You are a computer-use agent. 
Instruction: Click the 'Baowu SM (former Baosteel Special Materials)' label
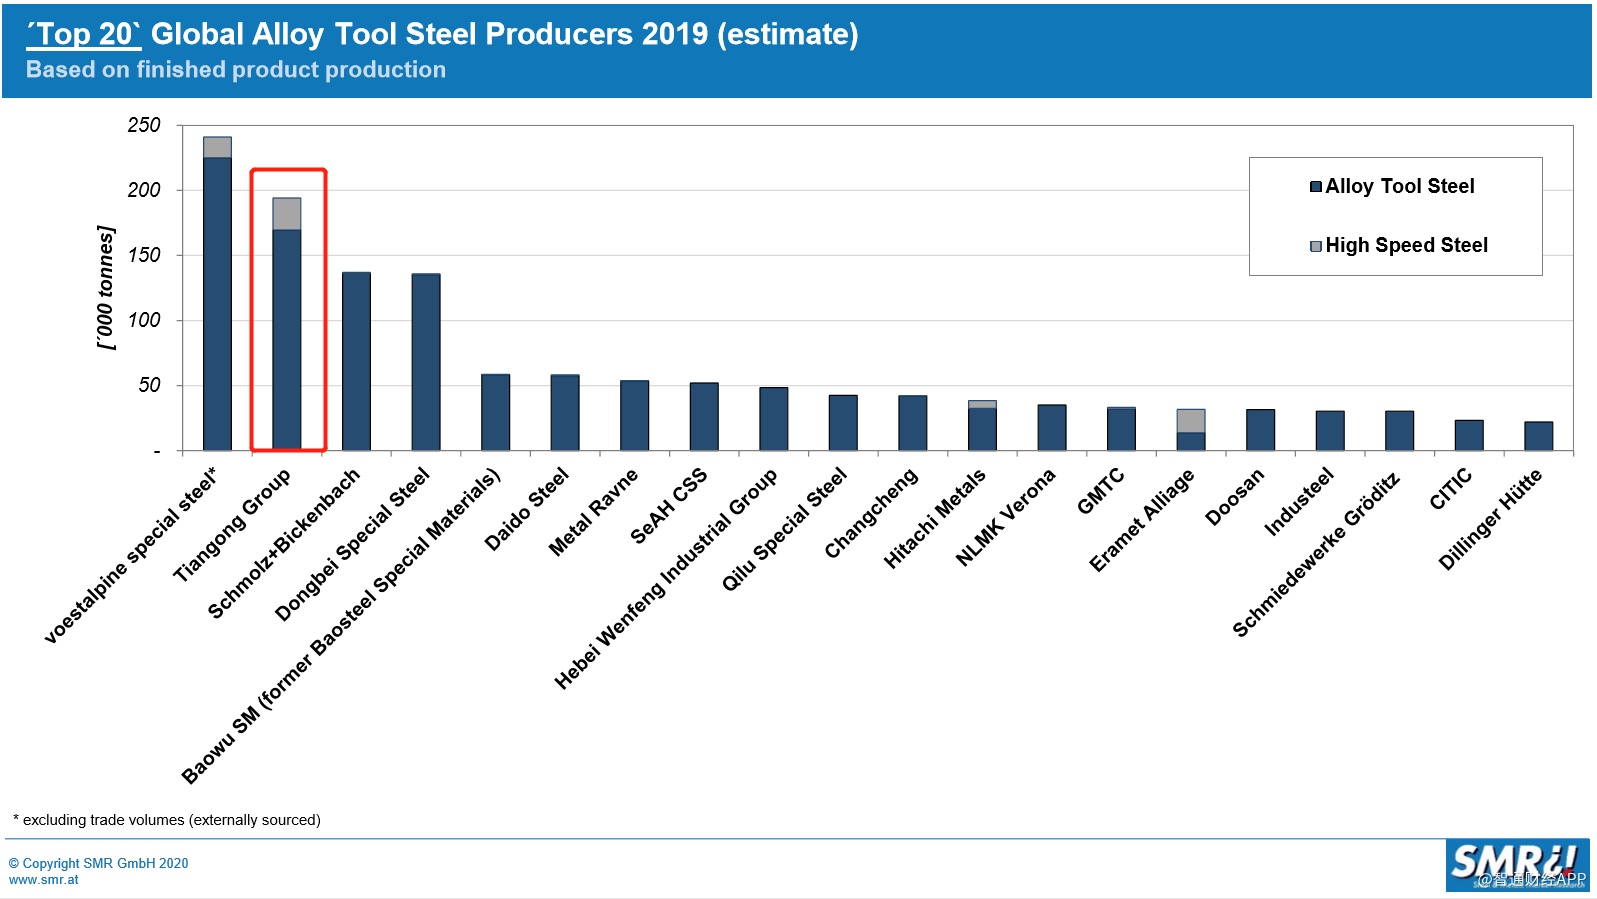coord(340,626)
